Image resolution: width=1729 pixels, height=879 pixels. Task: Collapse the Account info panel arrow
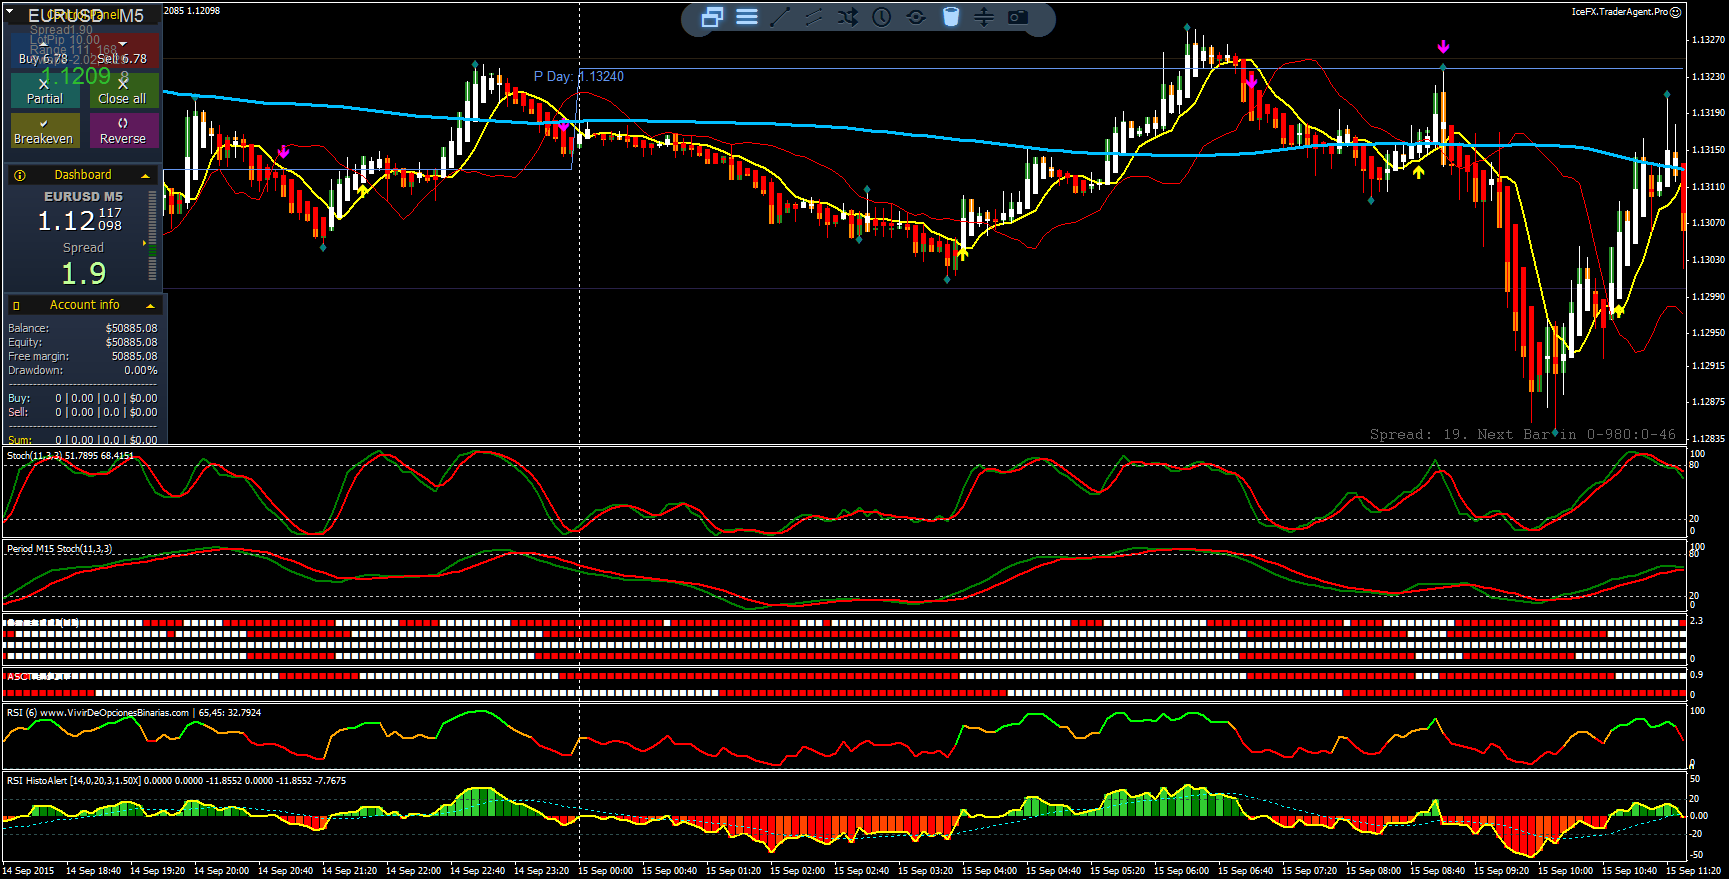(x=151, y=306)
